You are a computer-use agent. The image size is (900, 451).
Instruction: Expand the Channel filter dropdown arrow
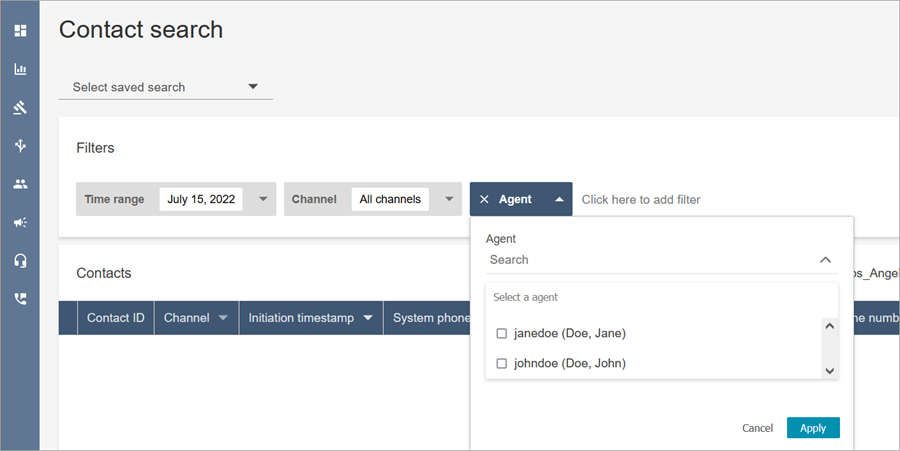tap(449, 199)
